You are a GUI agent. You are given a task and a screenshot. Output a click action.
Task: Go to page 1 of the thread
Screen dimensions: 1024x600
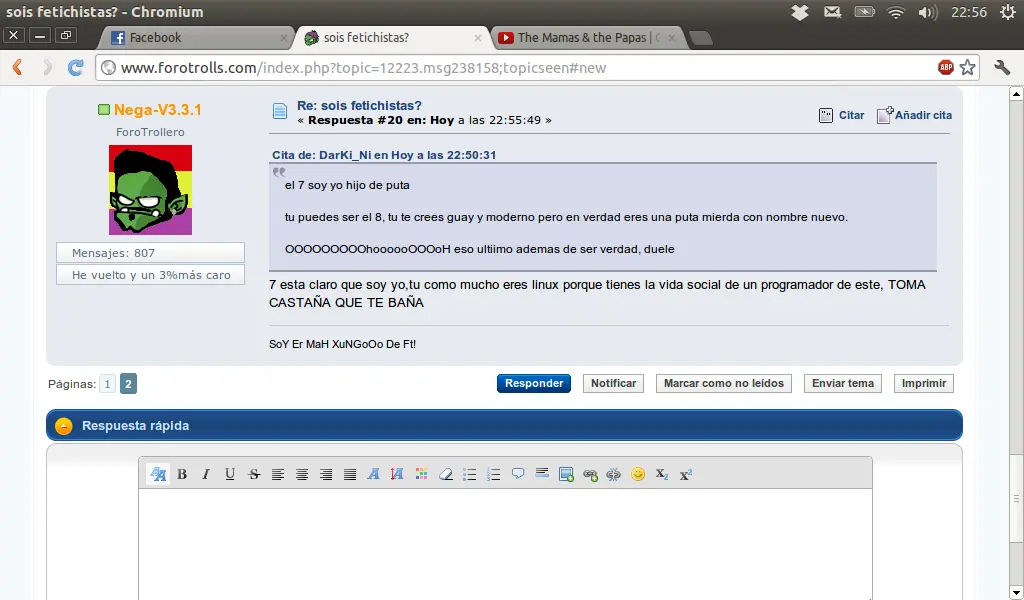coord(107,384)
